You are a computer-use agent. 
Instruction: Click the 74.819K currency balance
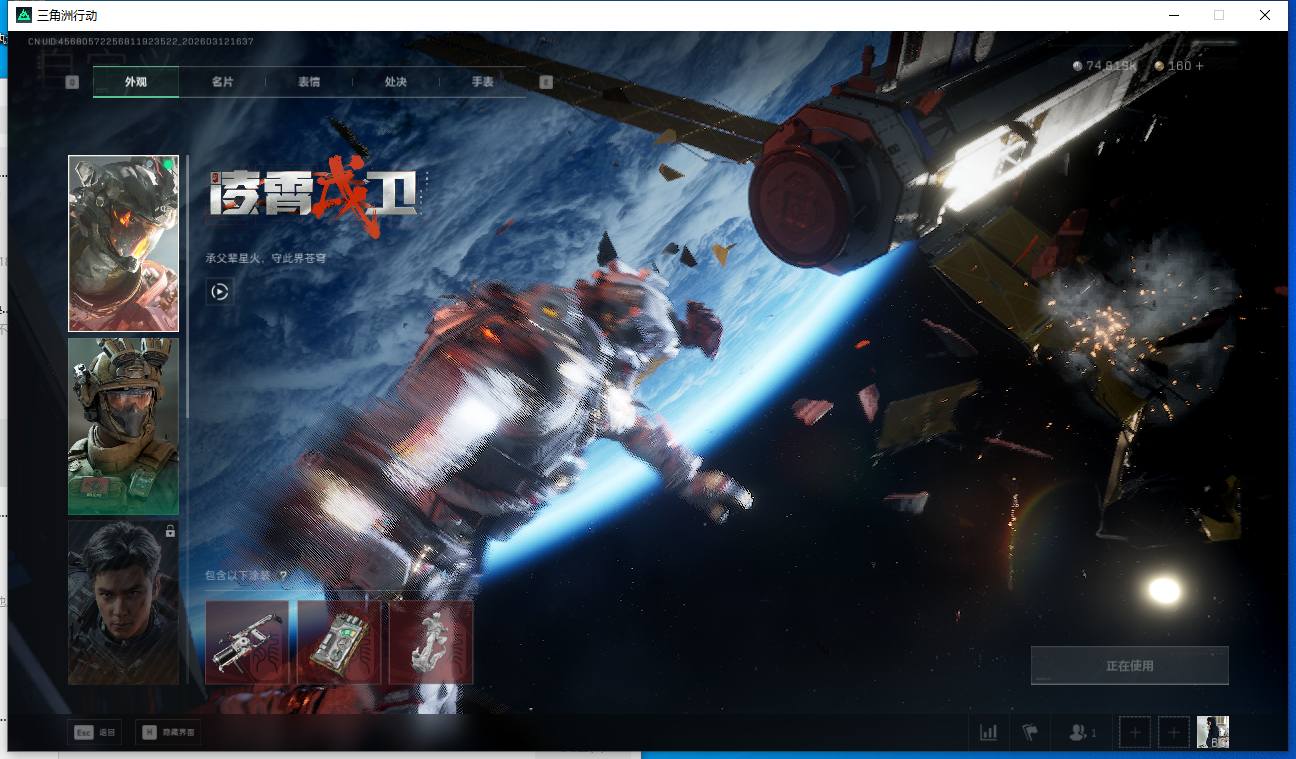(1105, 66)
